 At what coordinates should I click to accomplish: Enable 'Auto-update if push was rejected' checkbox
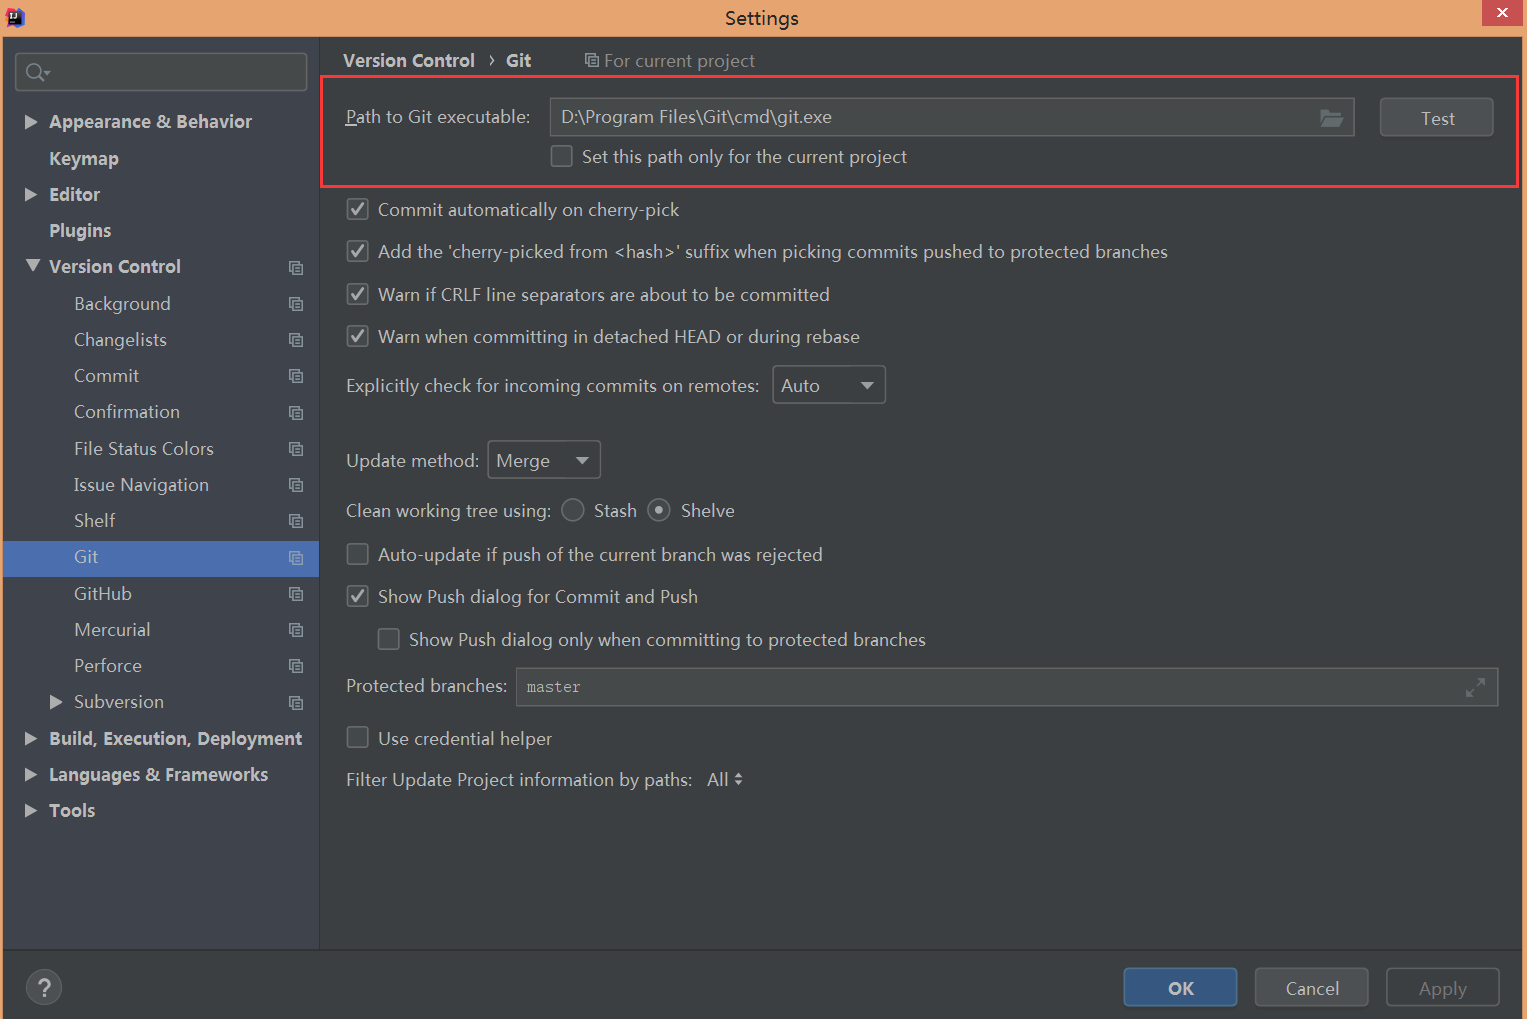[x=357, y=554]
